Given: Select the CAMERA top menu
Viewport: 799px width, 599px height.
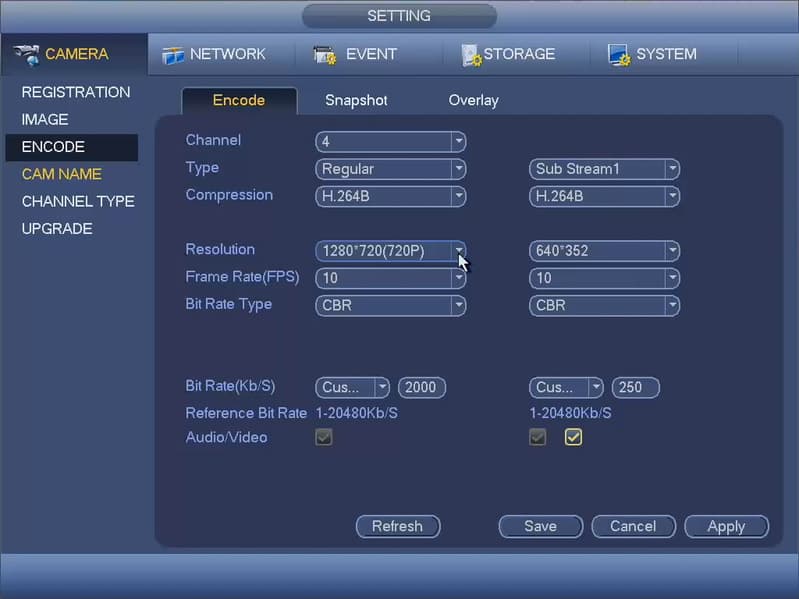Looking at the screenshot, I should (76, 54).
